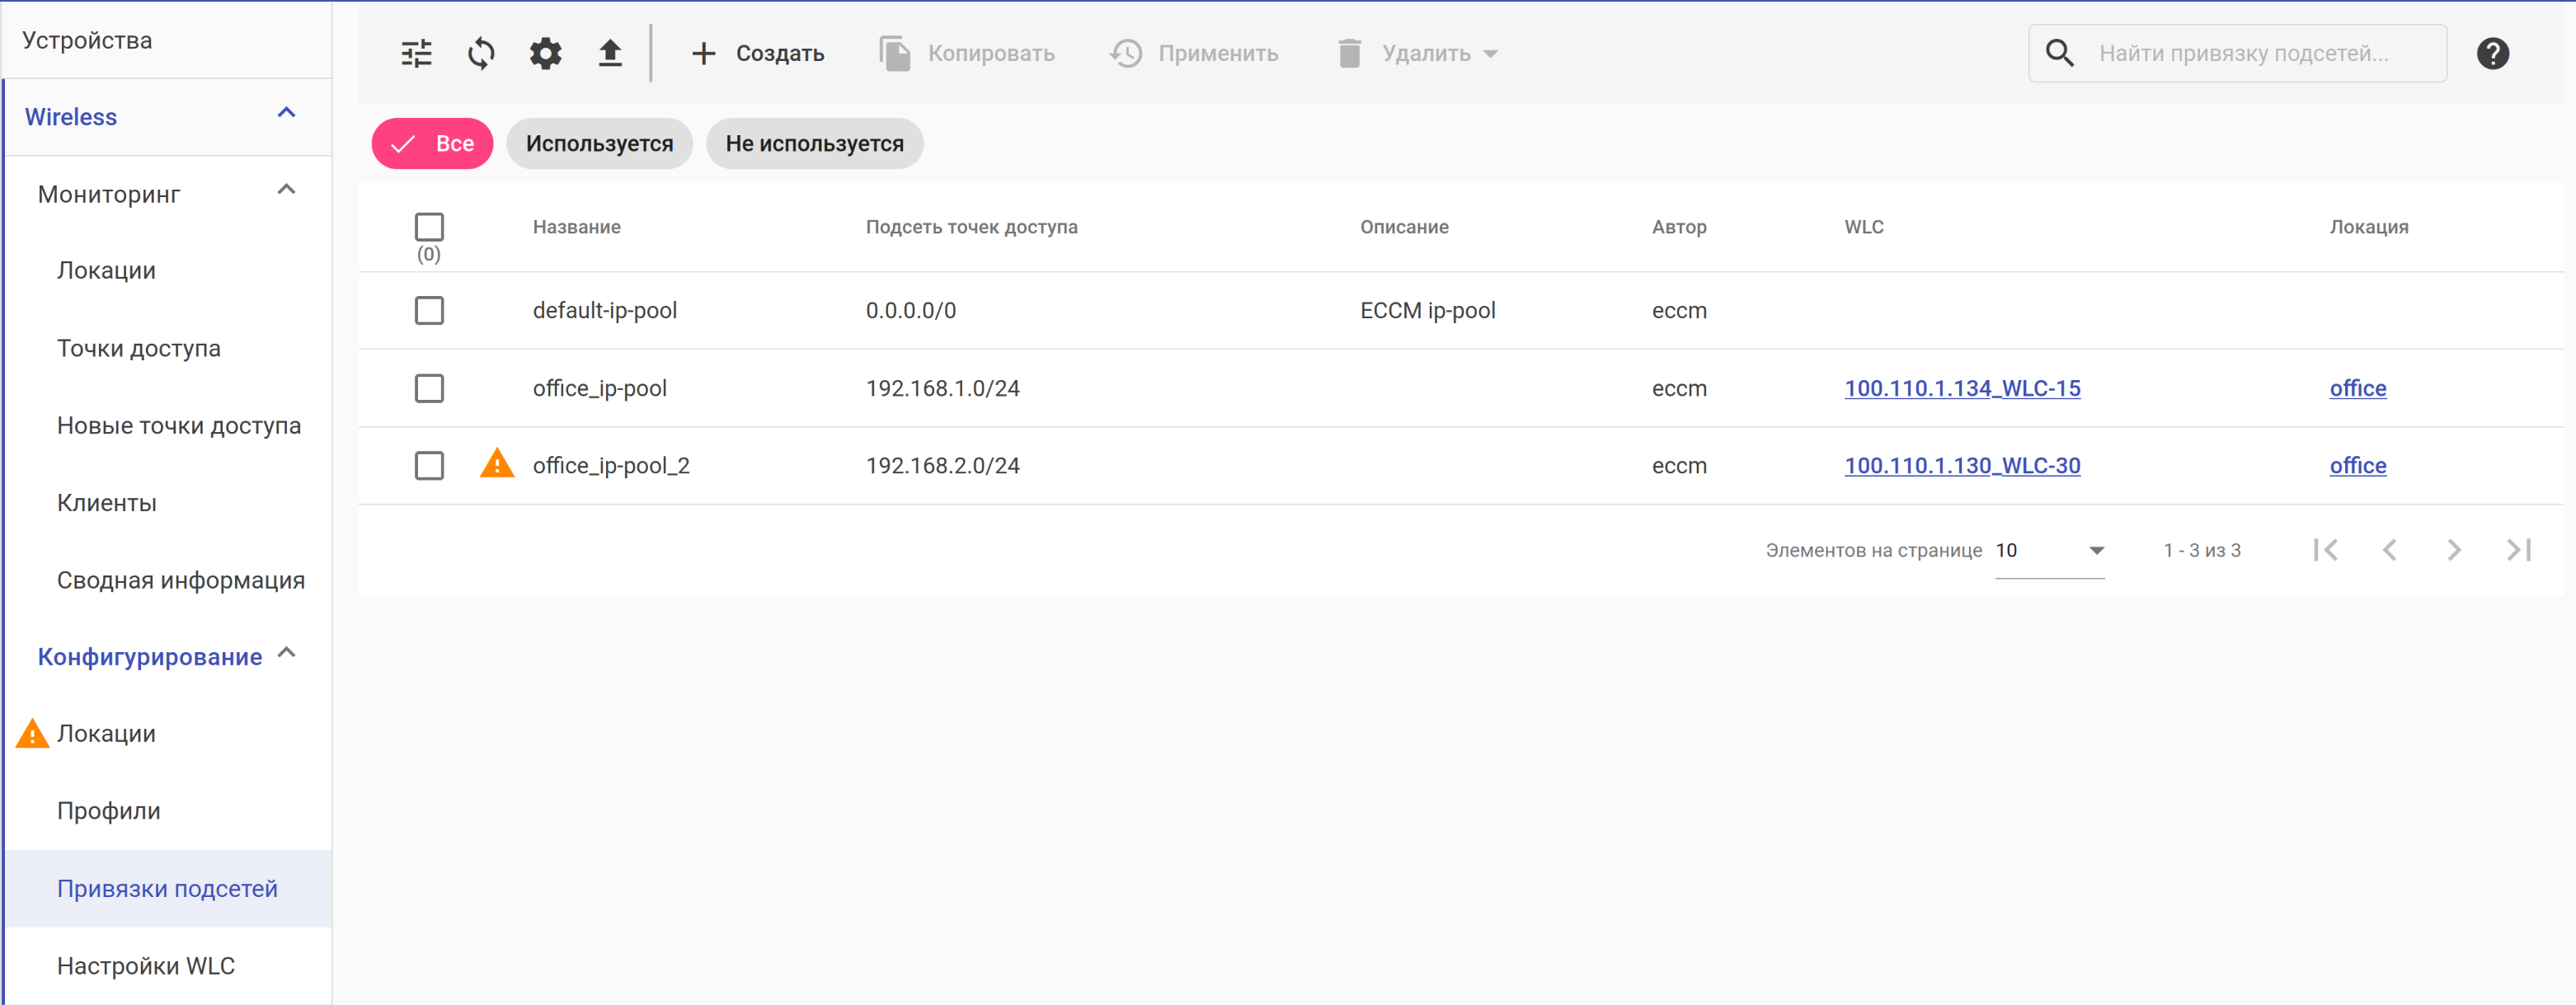2576x1005 pixels.
Task: Collapse the Мониторинг section
Action: (x=286, y=191)
